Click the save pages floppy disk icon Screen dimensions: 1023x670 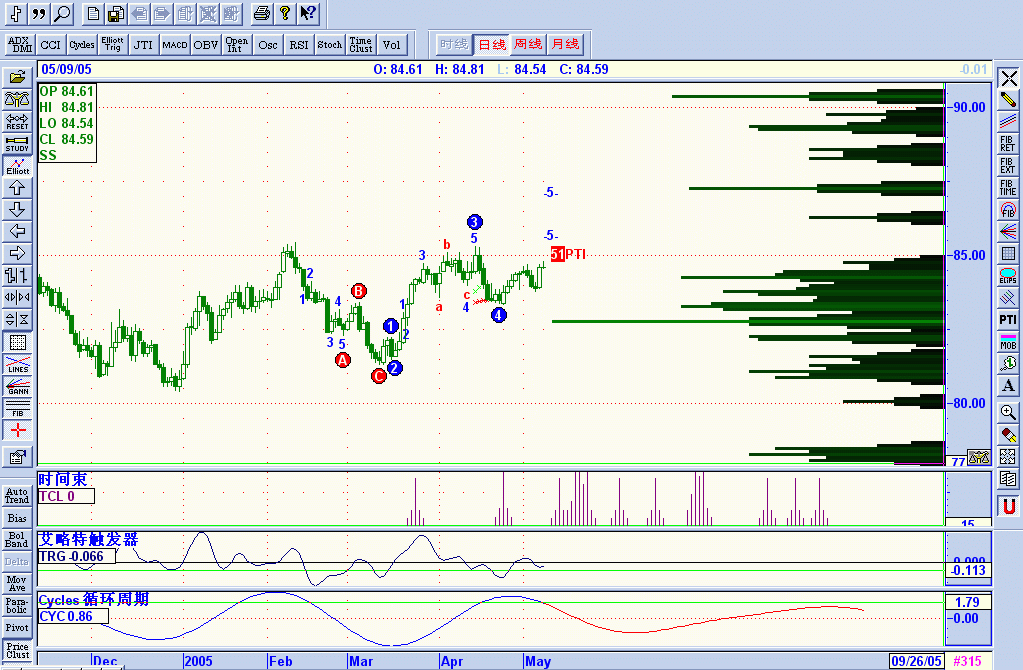116,13
